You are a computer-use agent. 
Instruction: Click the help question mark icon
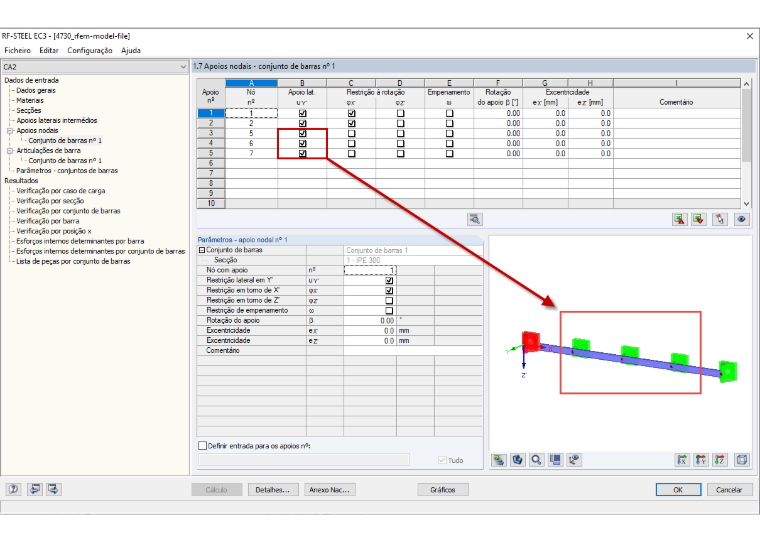[14, 489]
